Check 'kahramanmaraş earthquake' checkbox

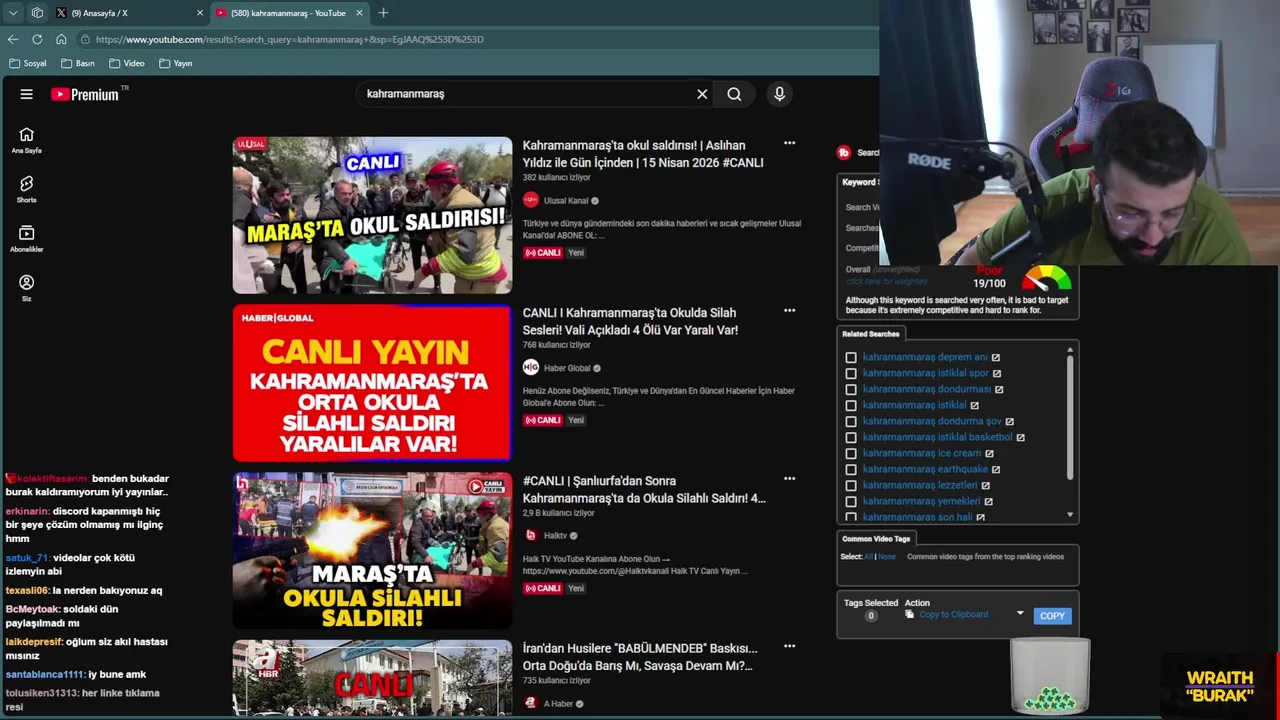[x=851, y=469]
